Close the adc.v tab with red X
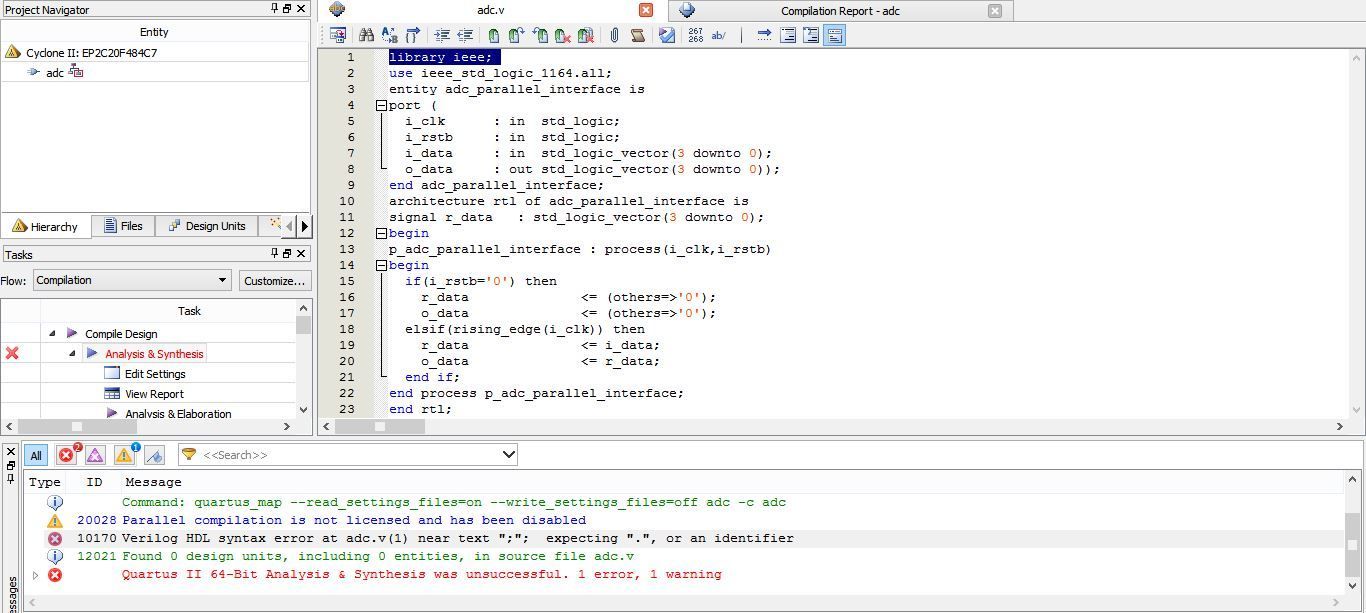This screenshot has height=613, width=1366. (x=646, y=10)
